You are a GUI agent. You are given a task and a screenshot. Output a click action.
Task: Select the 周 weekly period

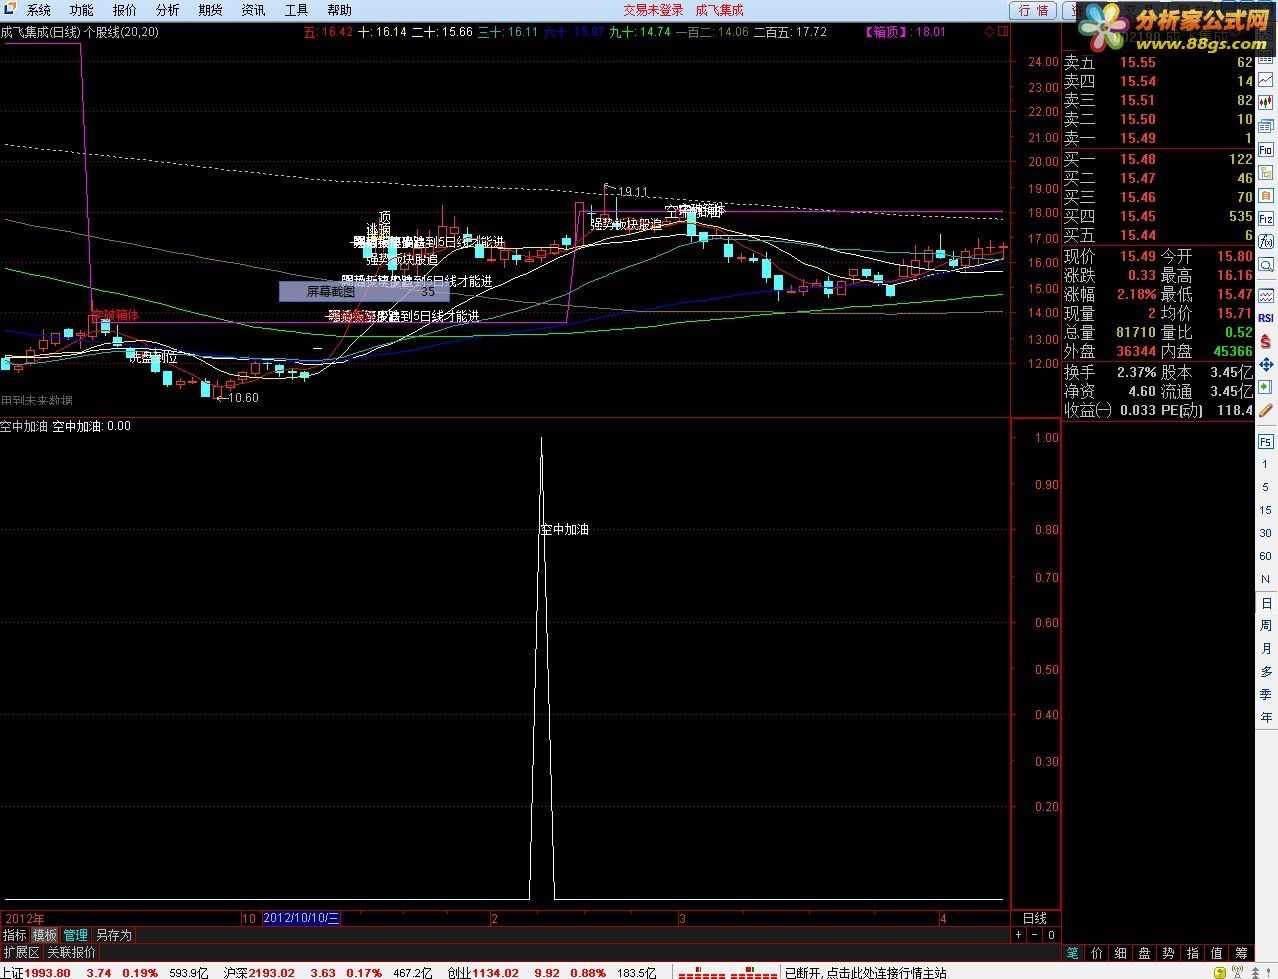[1265, 626]
